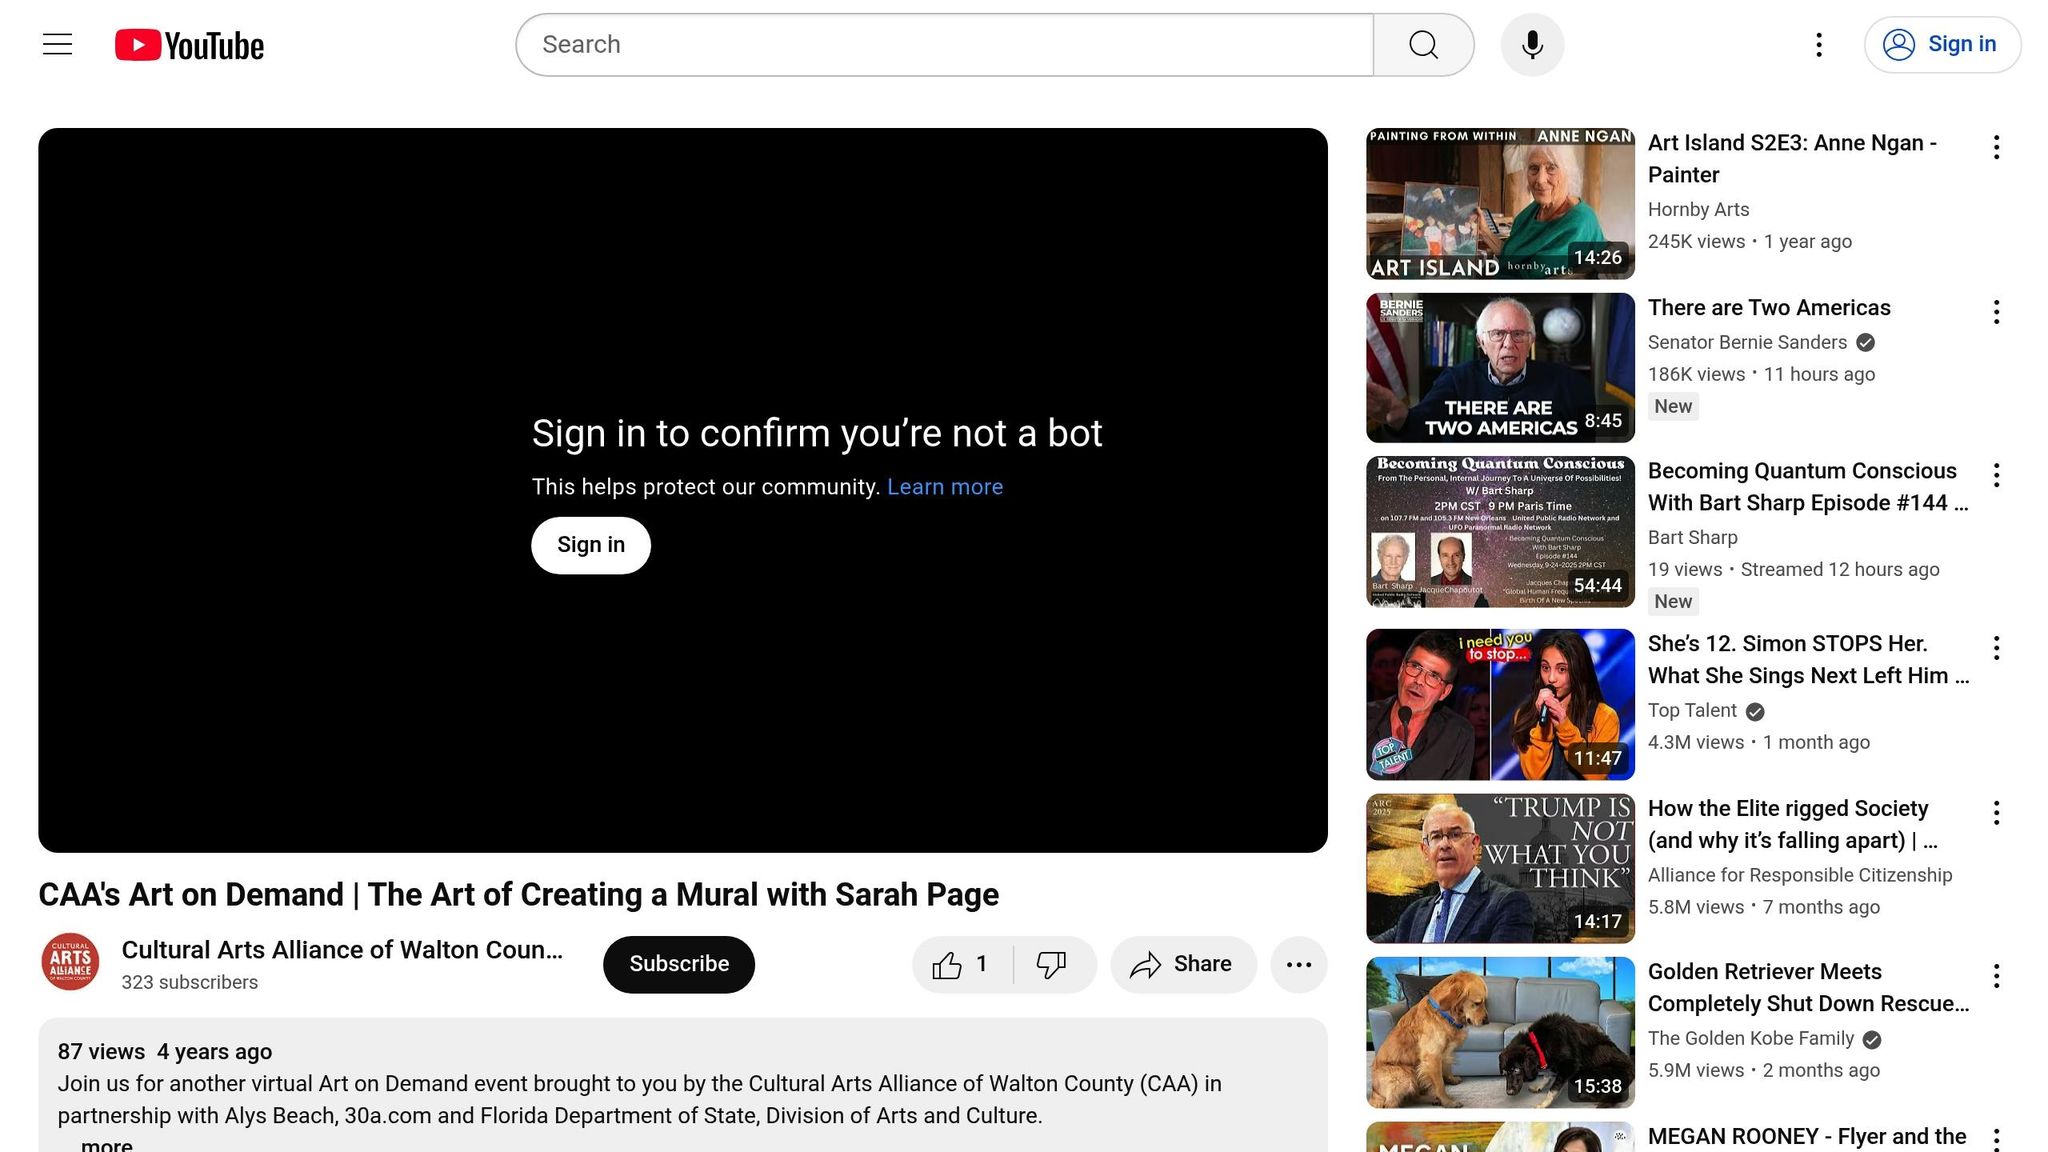
Task: Play Trump Is Not What You Think thumbnail
Action: [x=1500, y=869]
